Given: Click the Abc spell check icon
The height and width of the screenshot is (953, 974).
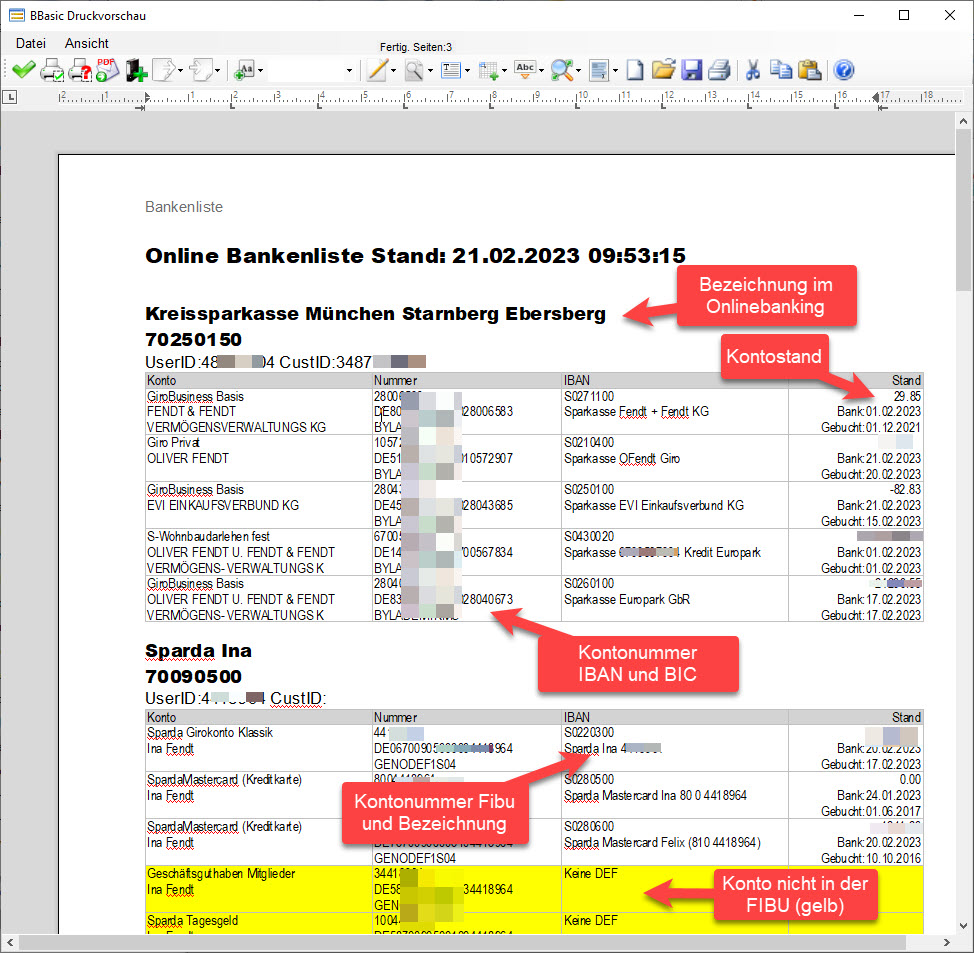Looking at the screenshot, I should [526, 70].
